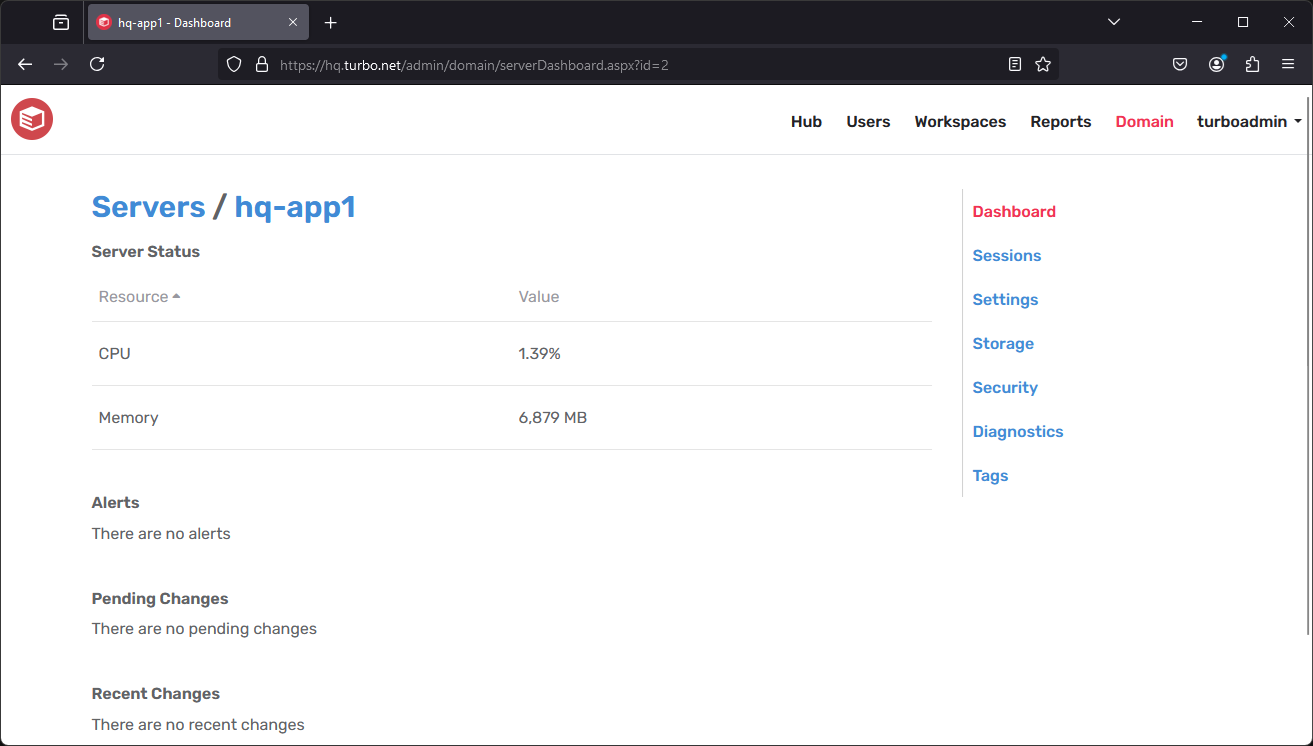Switch to the Domain menu item
Image resolution: width=1313 pixels, height=746 pixels.
coord(1144,121)
